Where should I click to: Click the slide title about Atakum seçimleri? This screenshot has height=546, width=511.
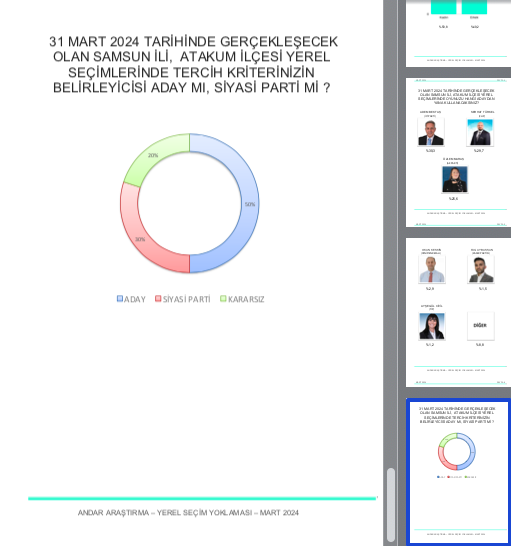(x=193, y=64)
